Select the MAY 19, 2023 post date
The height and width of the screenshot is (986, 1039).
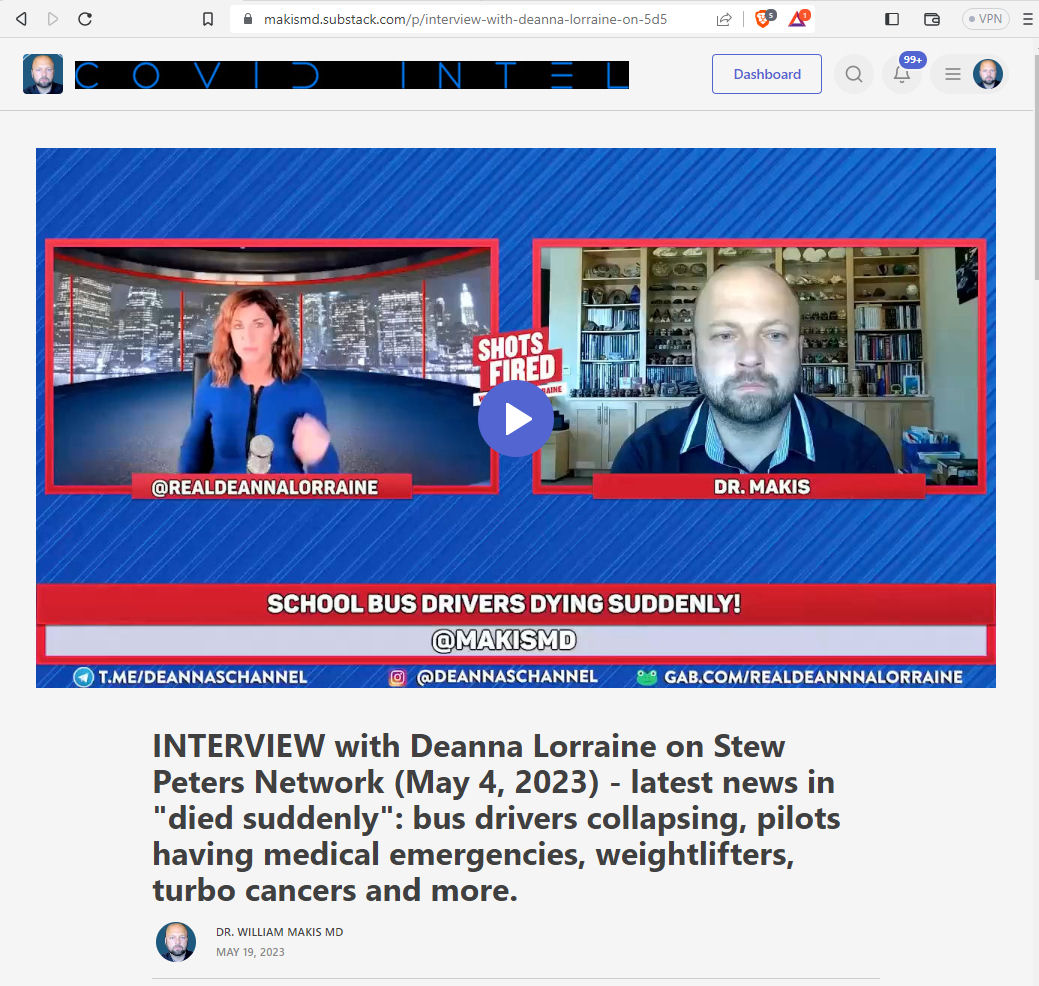(x=250, y=952)
